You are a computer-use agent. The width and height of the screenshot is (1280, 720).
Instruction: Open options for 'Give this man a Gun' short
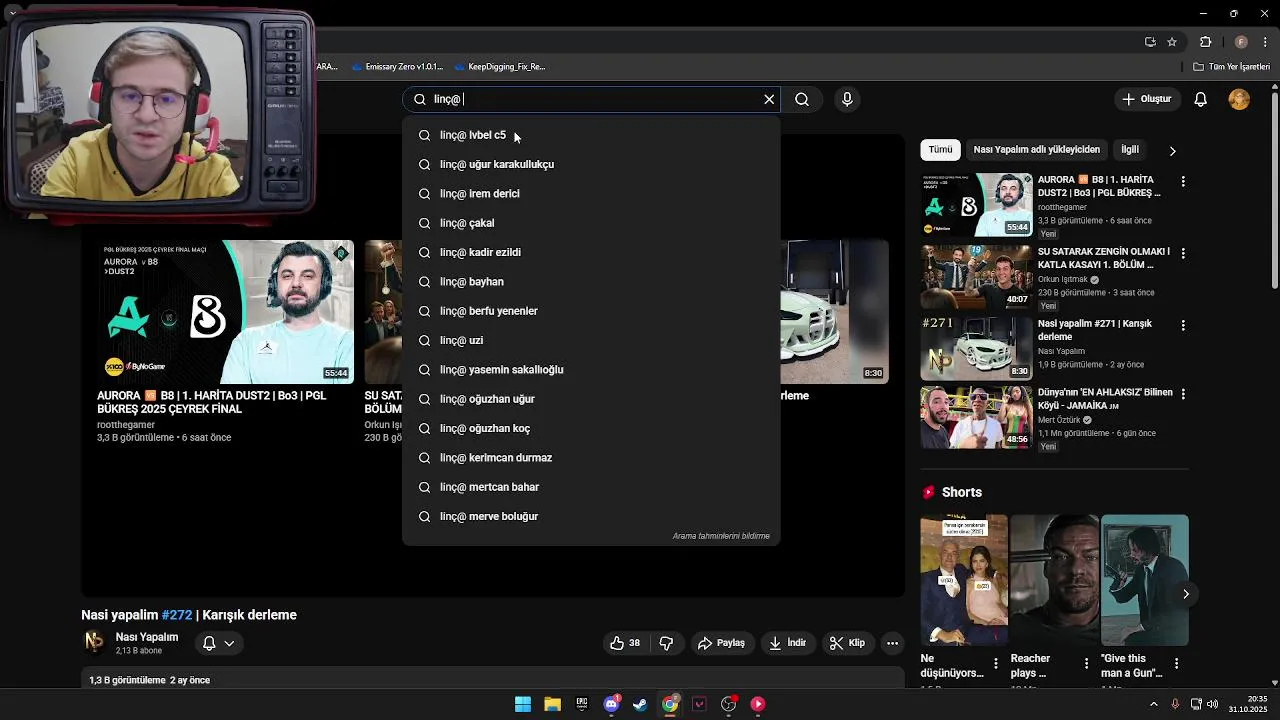pos(1176,663)
